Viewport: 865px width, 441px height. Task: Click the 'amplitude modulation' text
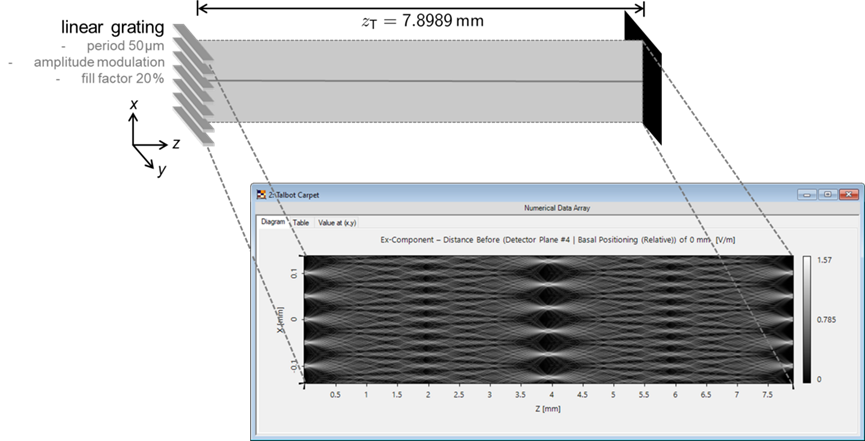[99, 62]
